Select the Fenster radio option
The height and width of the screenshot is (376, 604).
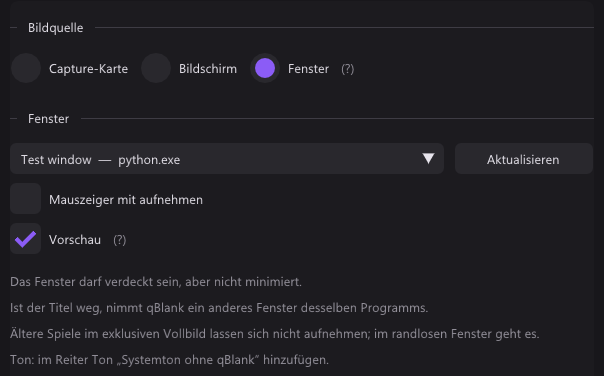265,69
